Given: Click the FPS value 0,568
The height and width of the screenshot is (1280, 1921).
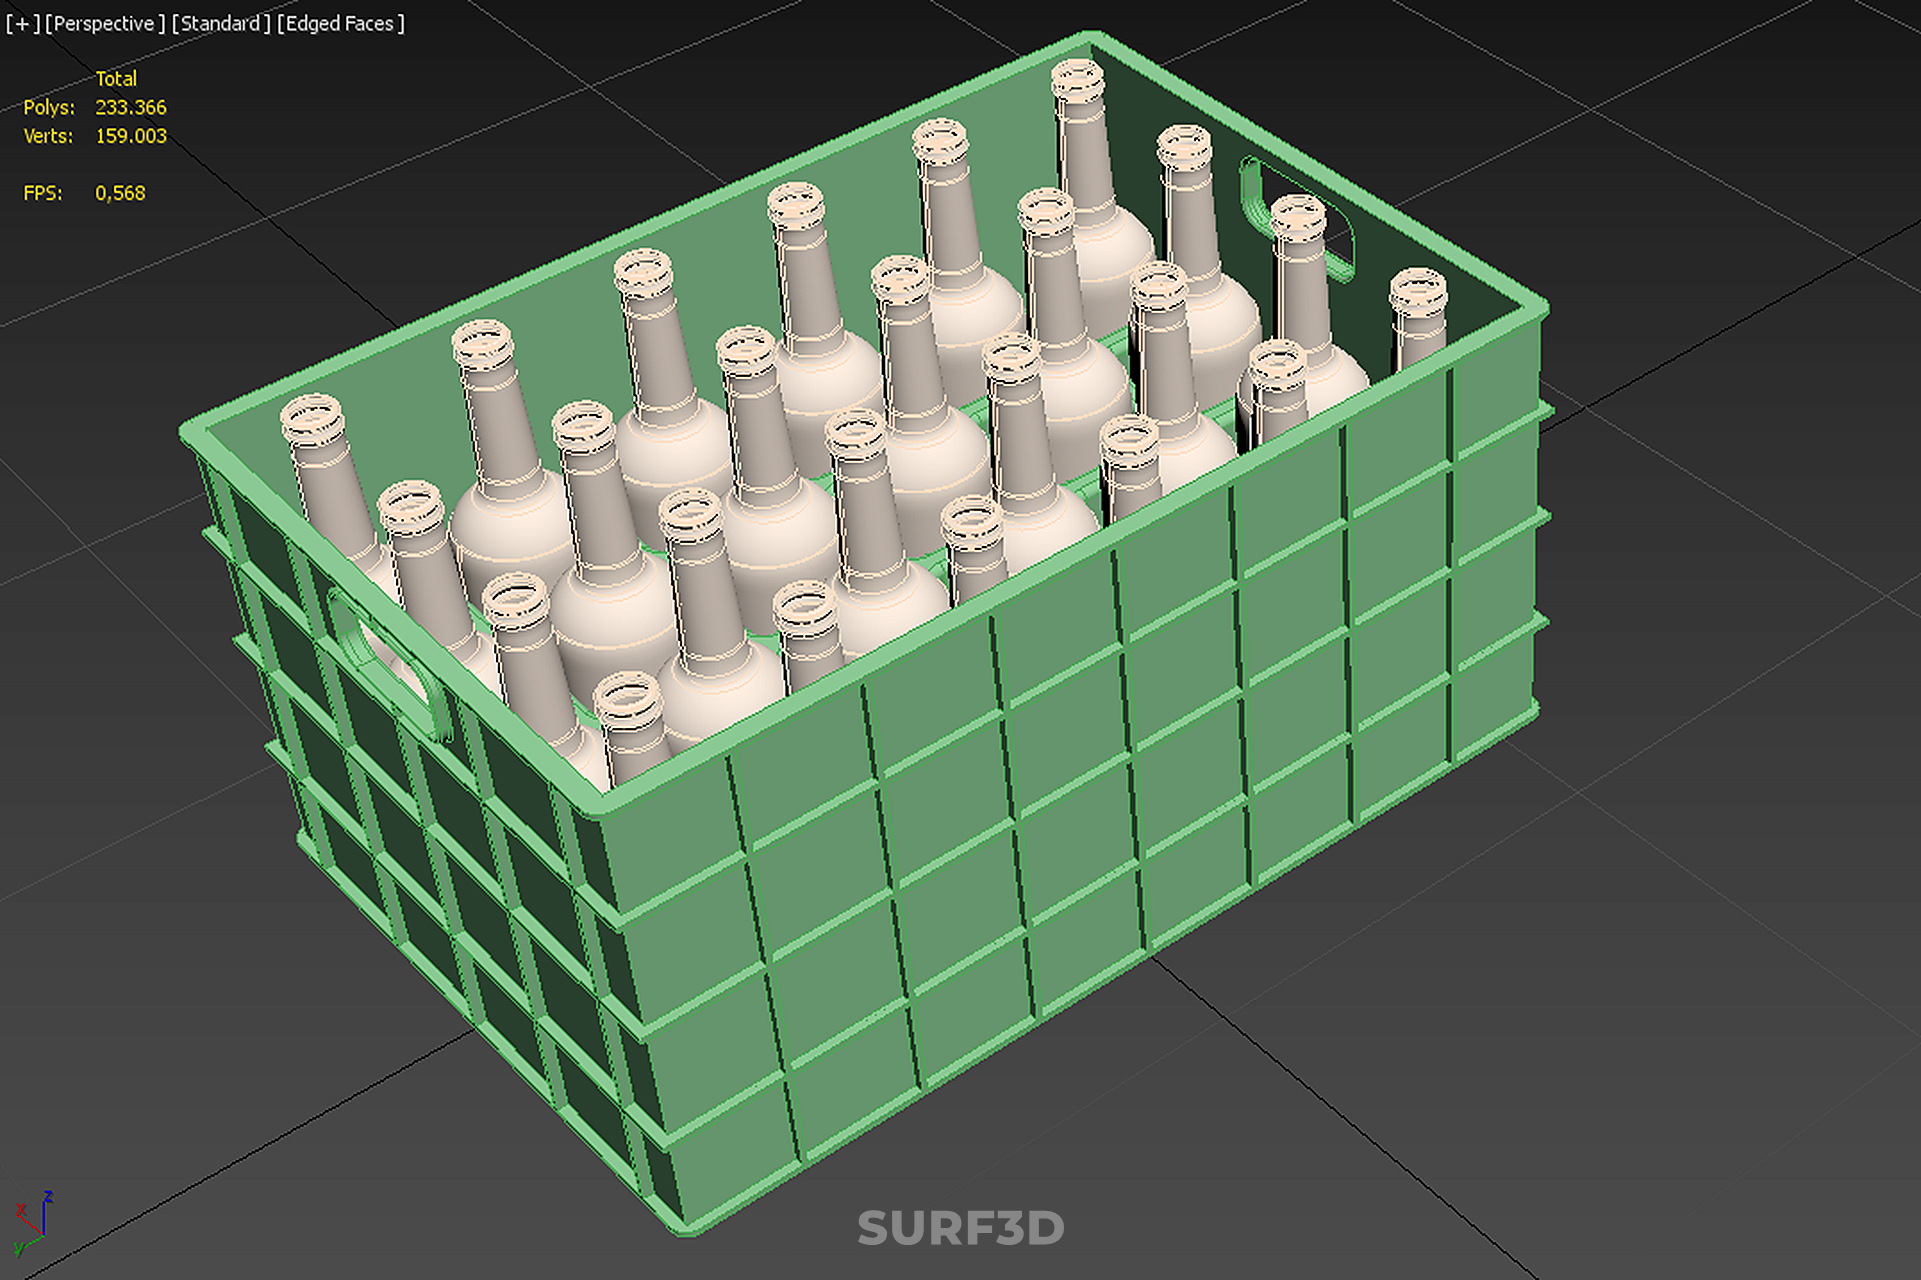Looking at the screenshot, I should click(x=120, y=193).
